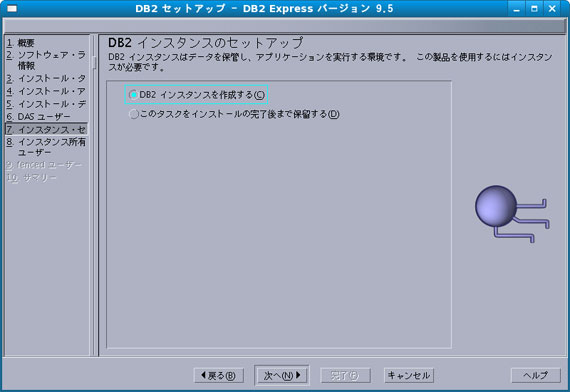Go to step 2 ソフトウェア・ラ 情報
The image size is (570, 392).
coord(46,60)
